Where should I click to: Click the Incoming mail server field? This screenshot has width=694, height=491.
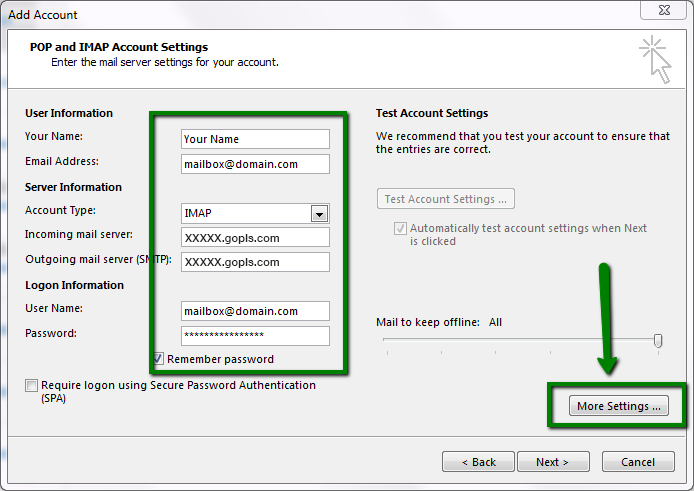tap(255, 238)
